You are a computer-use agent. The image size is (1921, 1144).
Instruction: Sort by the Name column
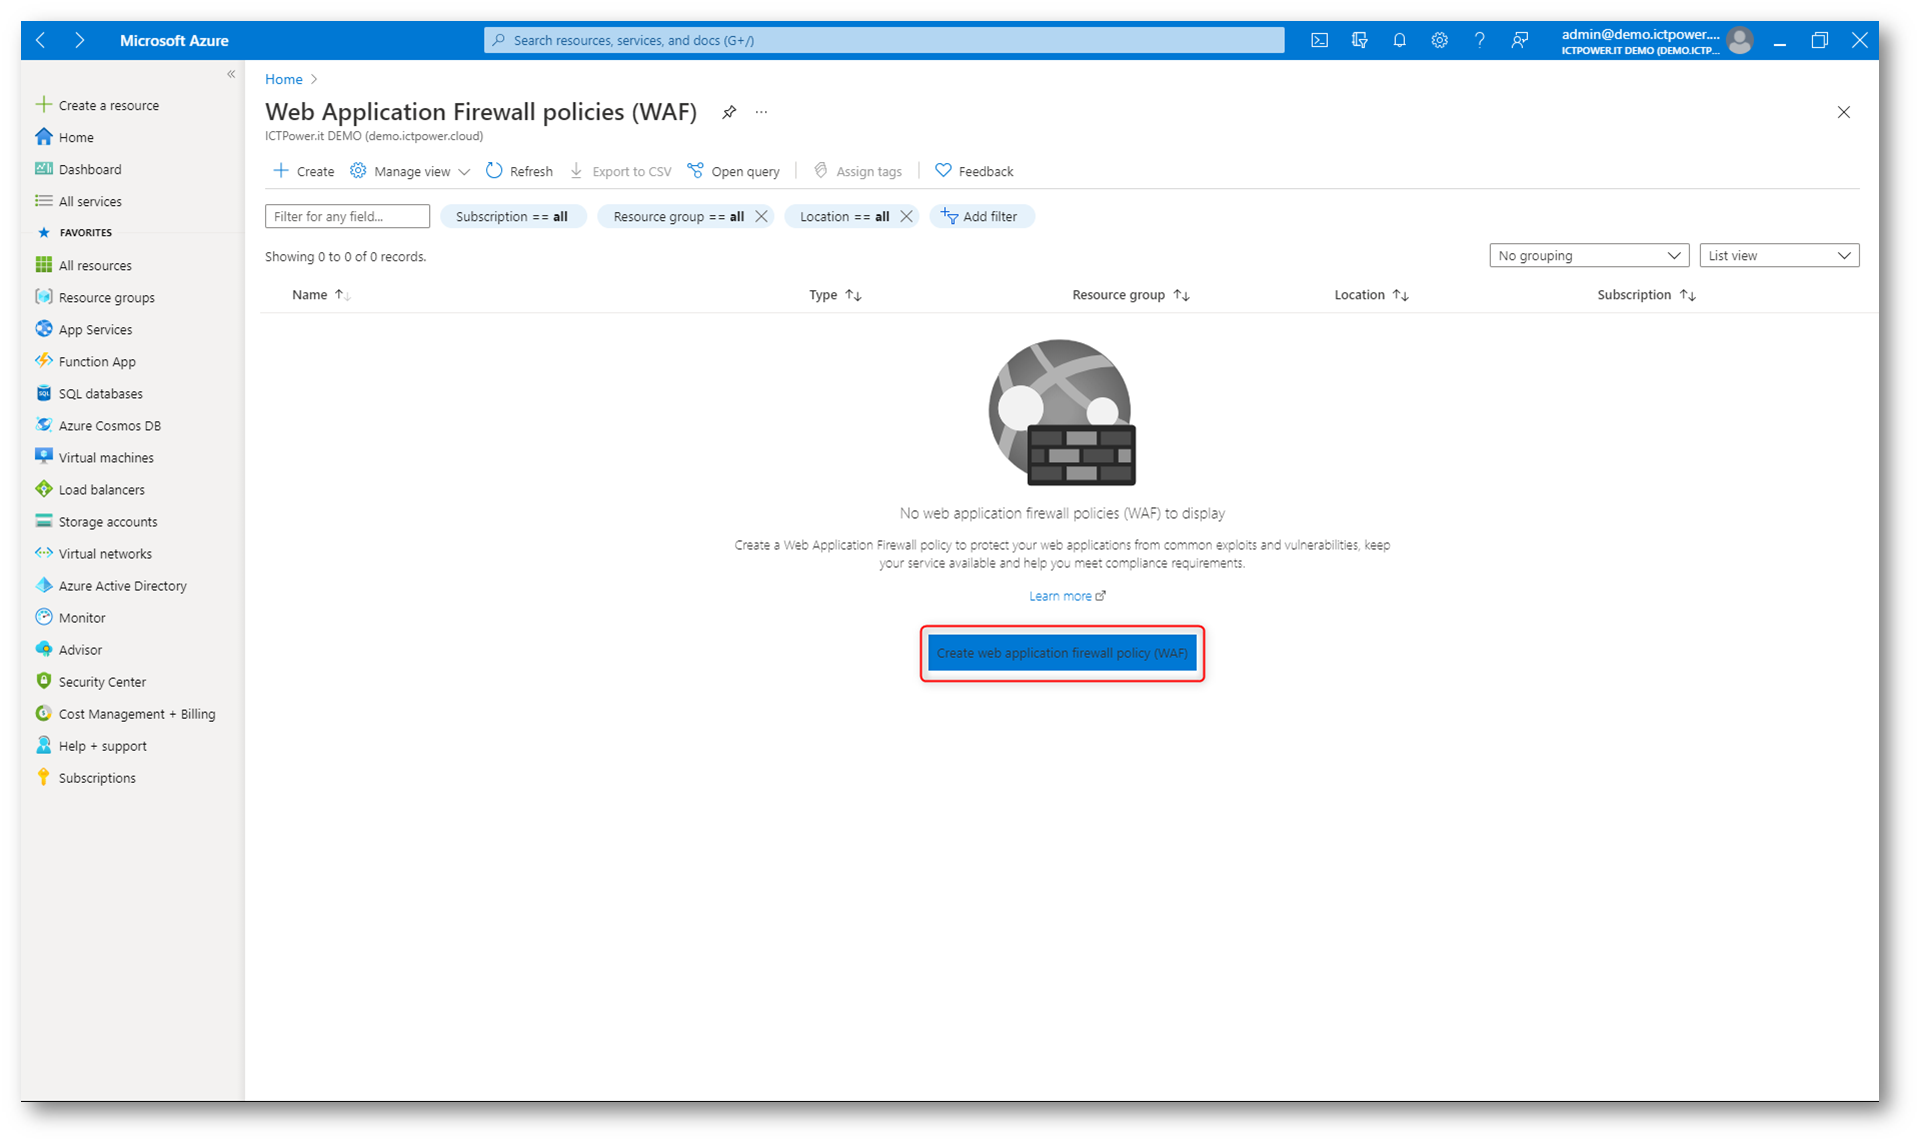320,294
